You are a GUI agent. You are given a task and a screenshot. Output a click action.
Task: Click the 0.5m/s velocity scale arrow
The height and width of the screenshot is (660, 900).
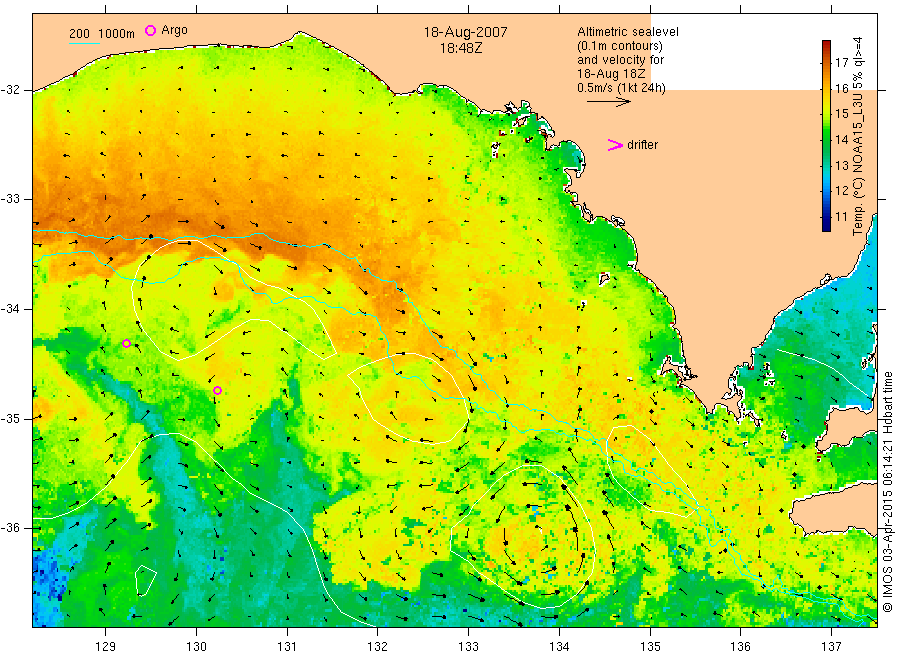608,102
